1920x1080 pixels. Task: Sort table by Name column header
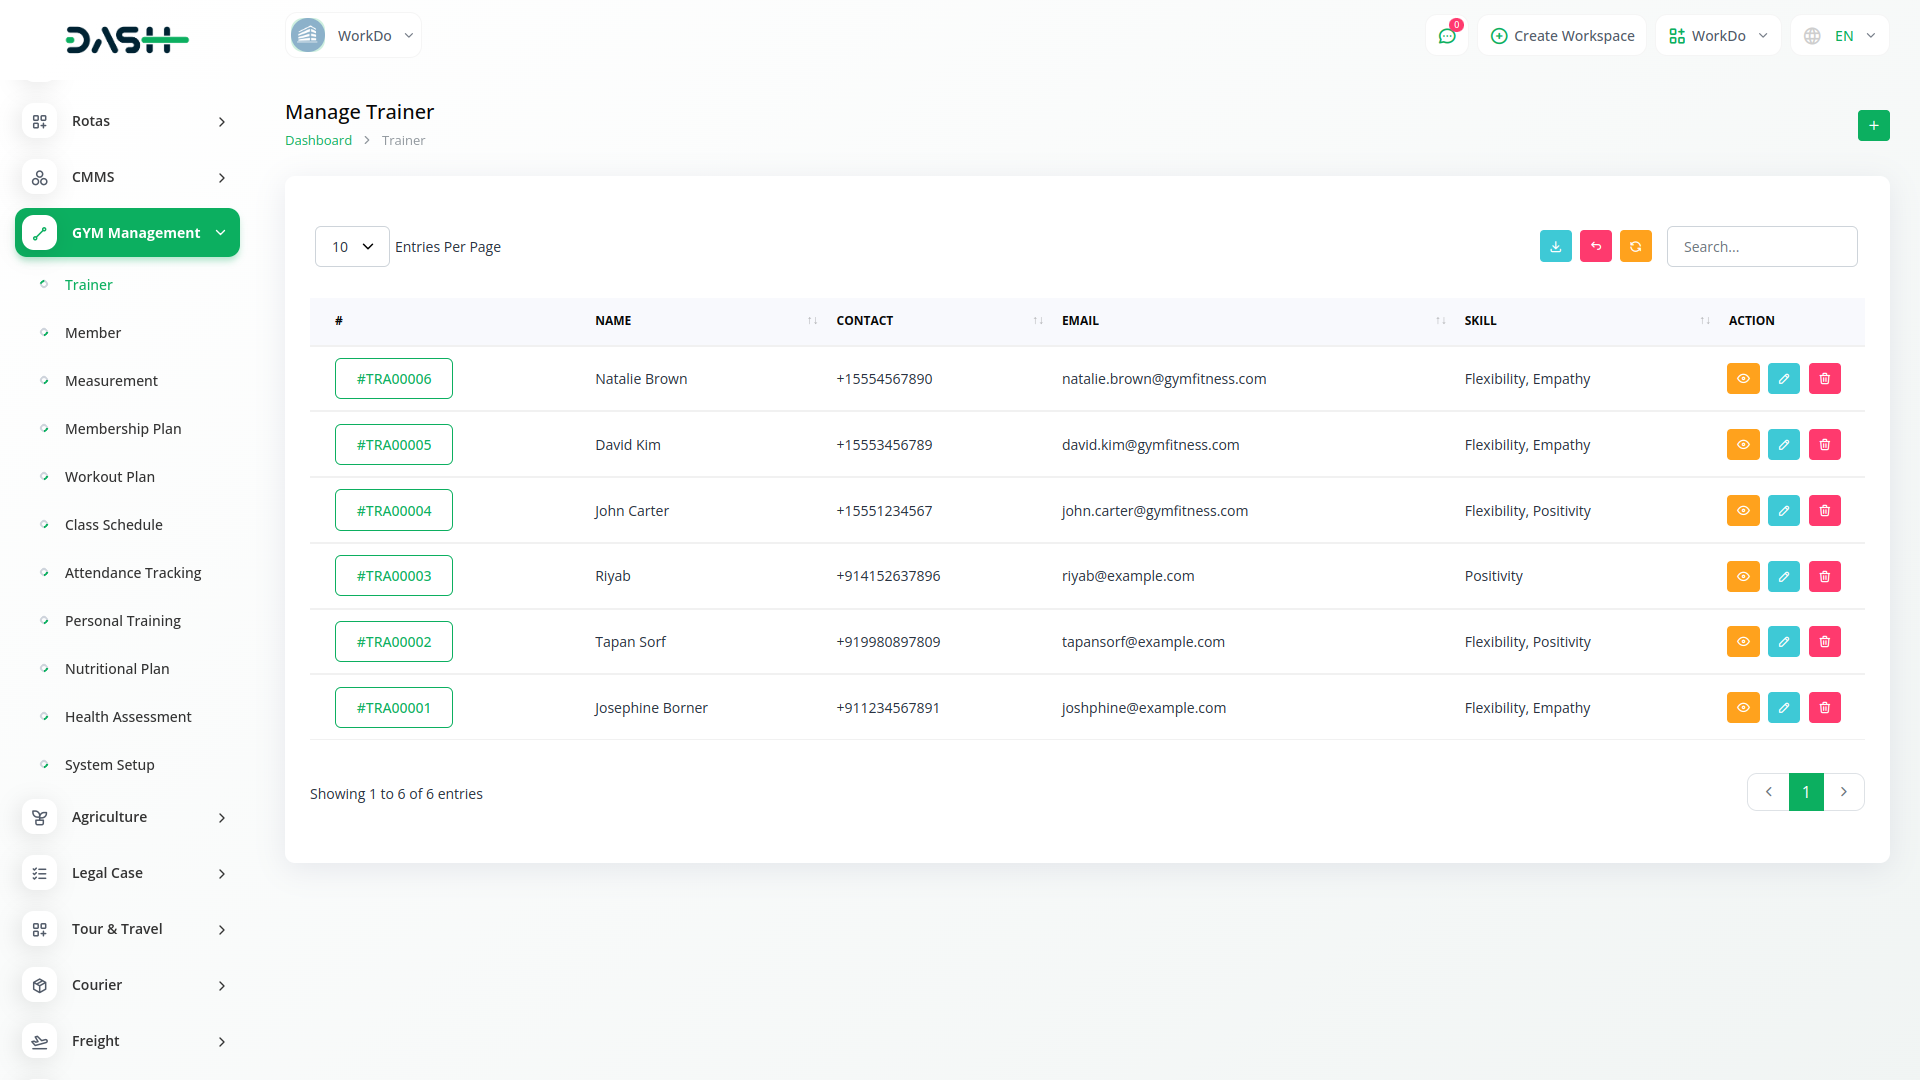coord(613,321)
